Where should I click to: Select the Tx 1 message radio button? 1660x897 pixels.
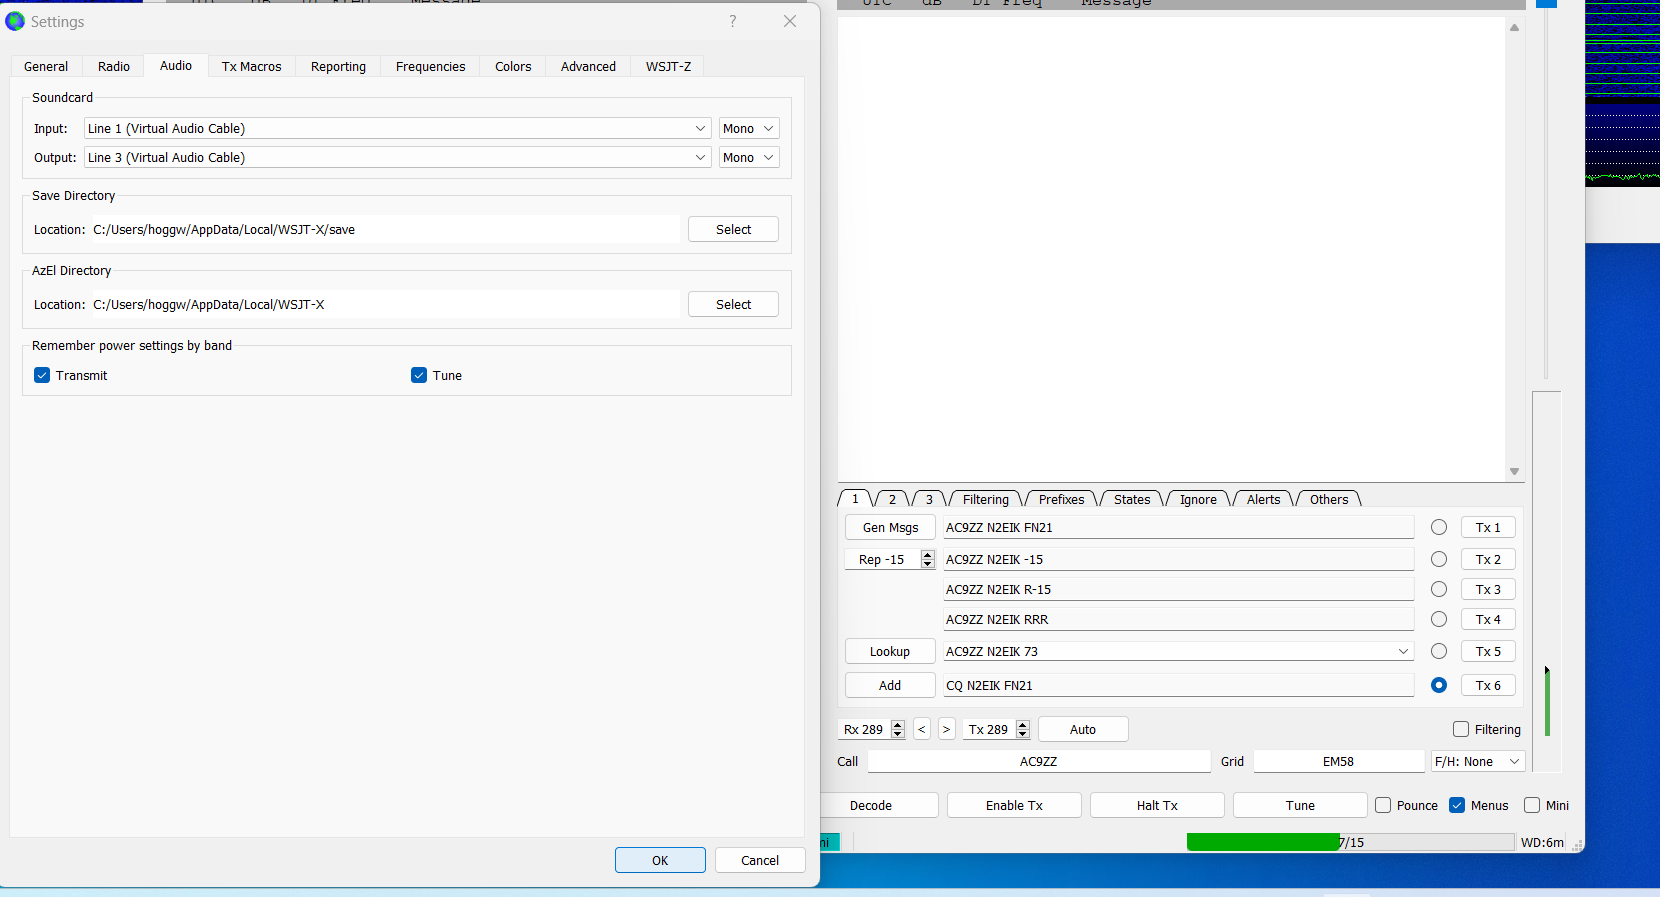point(1438,527)
